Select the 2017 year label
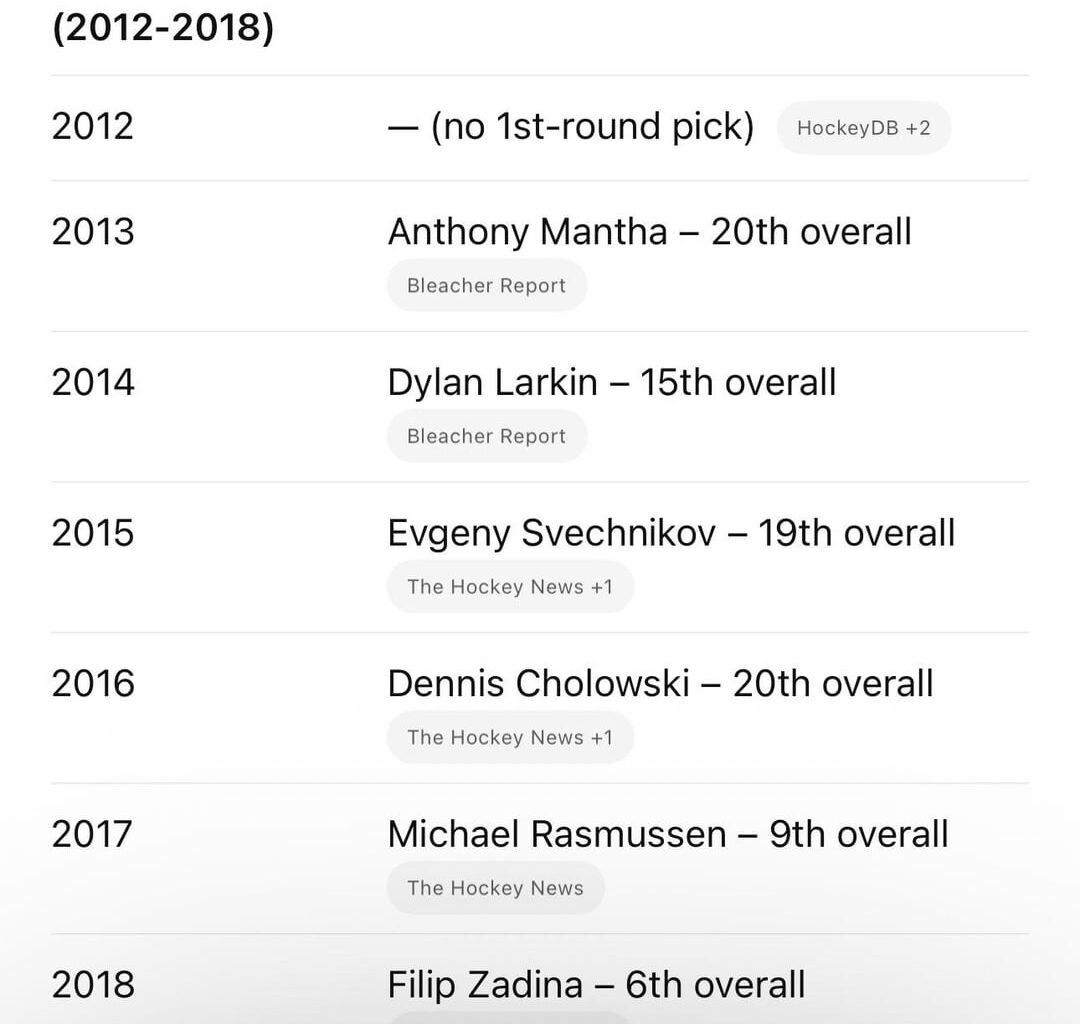The height and width of the screenshot is (1024, 1080). pos(94,834)
